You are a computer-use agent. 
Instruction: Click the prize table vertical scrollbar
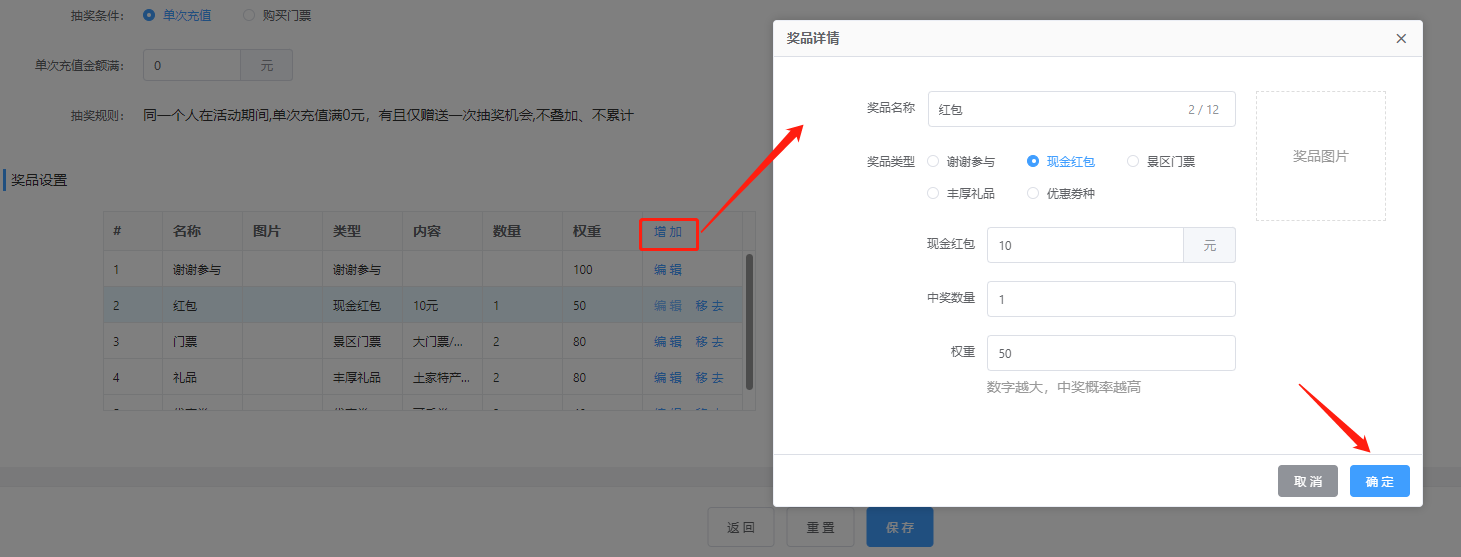(x=749, y=320)
